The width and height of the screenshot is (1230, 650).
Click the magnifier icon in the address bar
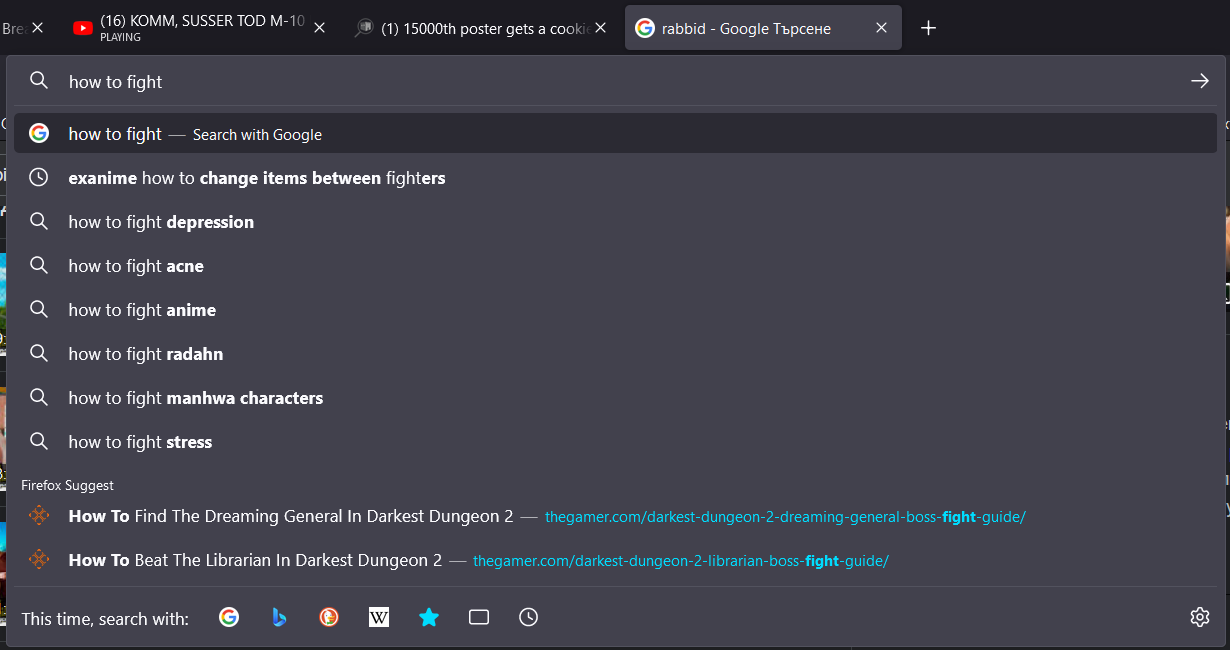pos(39,81)
